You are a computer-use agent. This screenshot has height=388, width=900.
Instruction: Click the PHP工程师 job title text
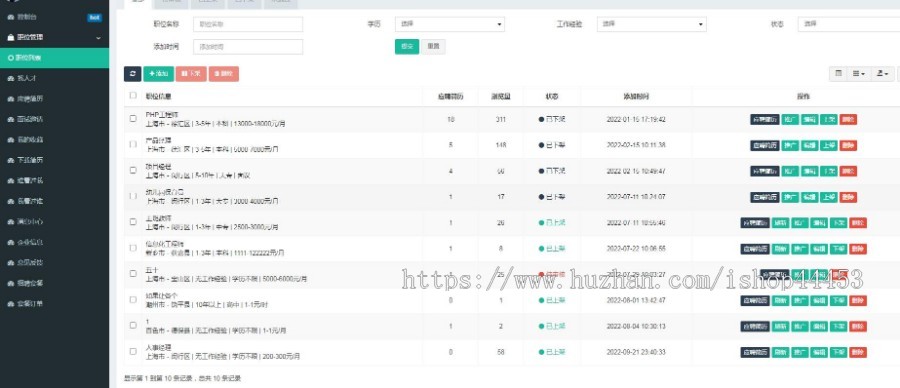(162, 115)
